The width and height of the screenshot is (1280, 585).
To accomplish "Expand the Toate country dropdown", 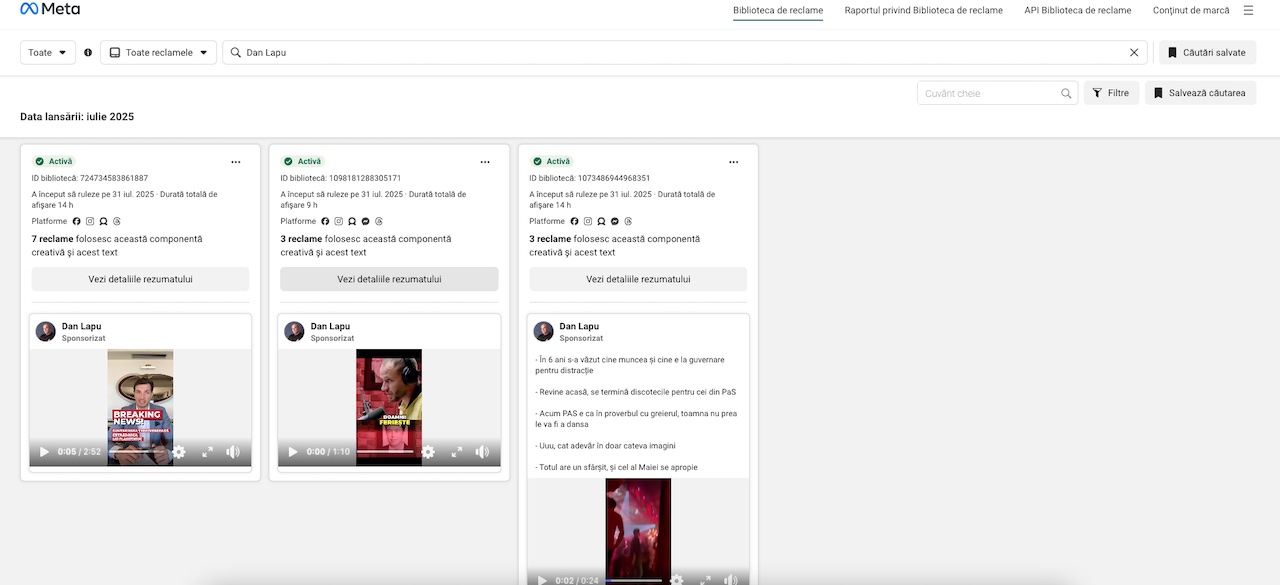I will click(x=48, y=53).
